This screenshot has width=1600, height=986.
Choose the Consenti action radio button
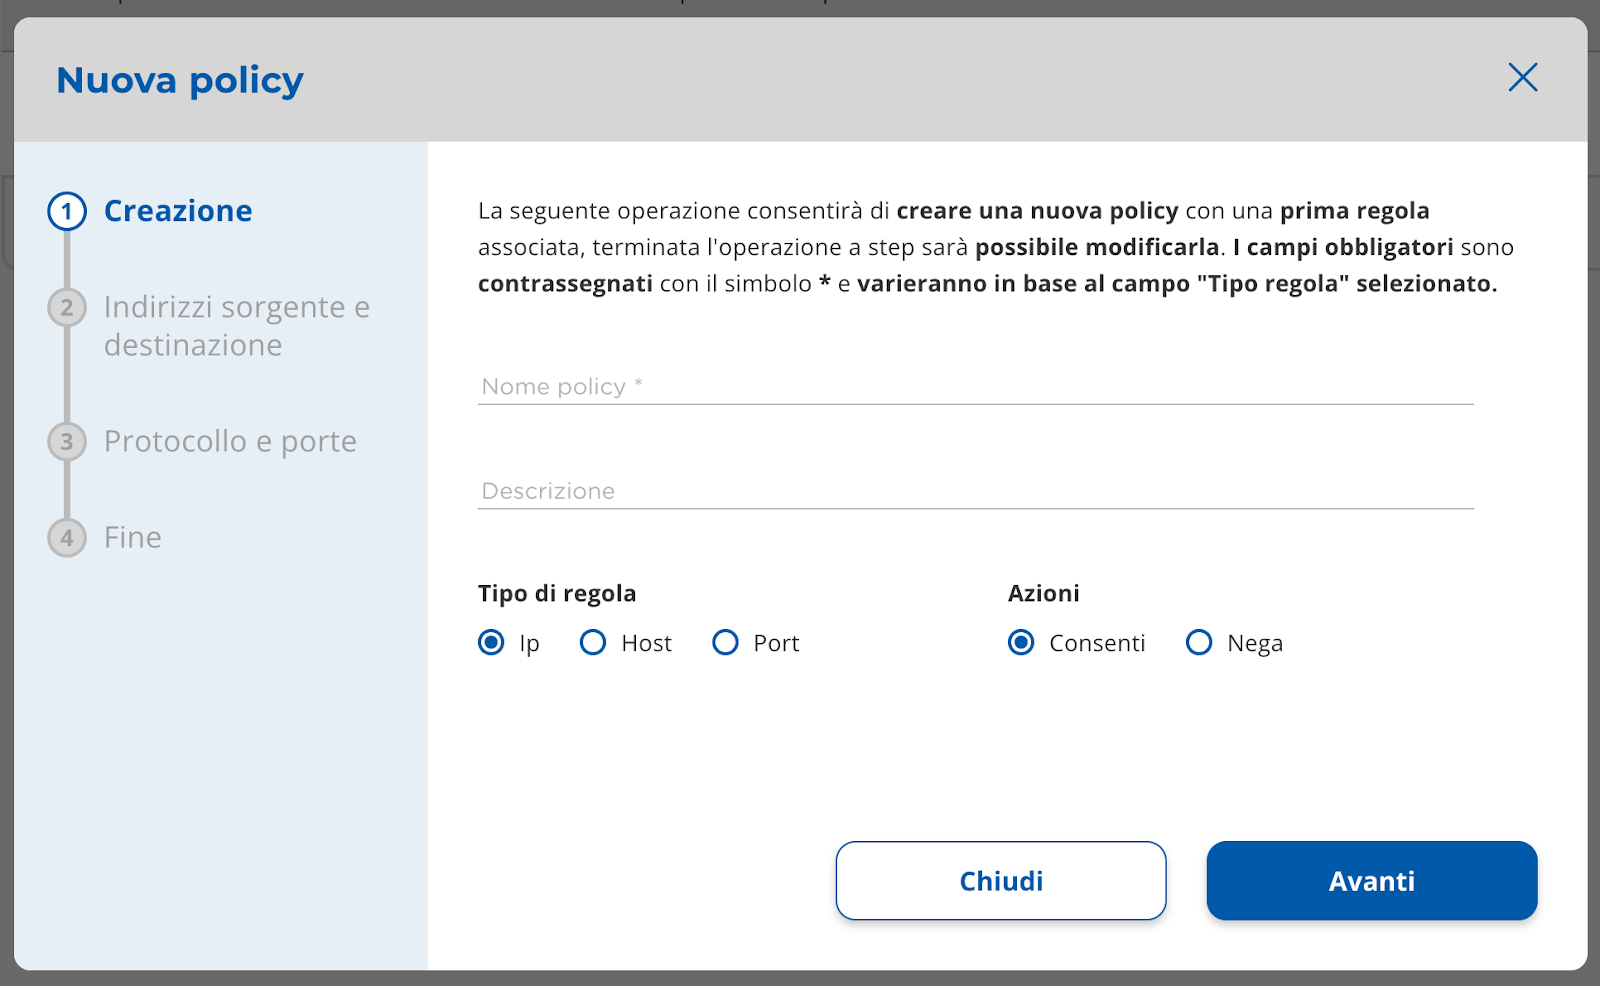[x=1021, y=642]
